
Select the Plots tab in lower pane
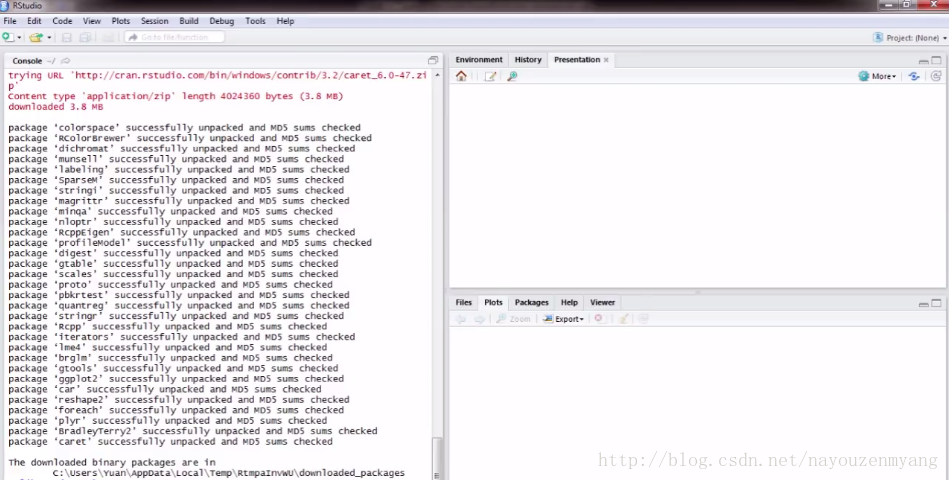click(493, 302)
